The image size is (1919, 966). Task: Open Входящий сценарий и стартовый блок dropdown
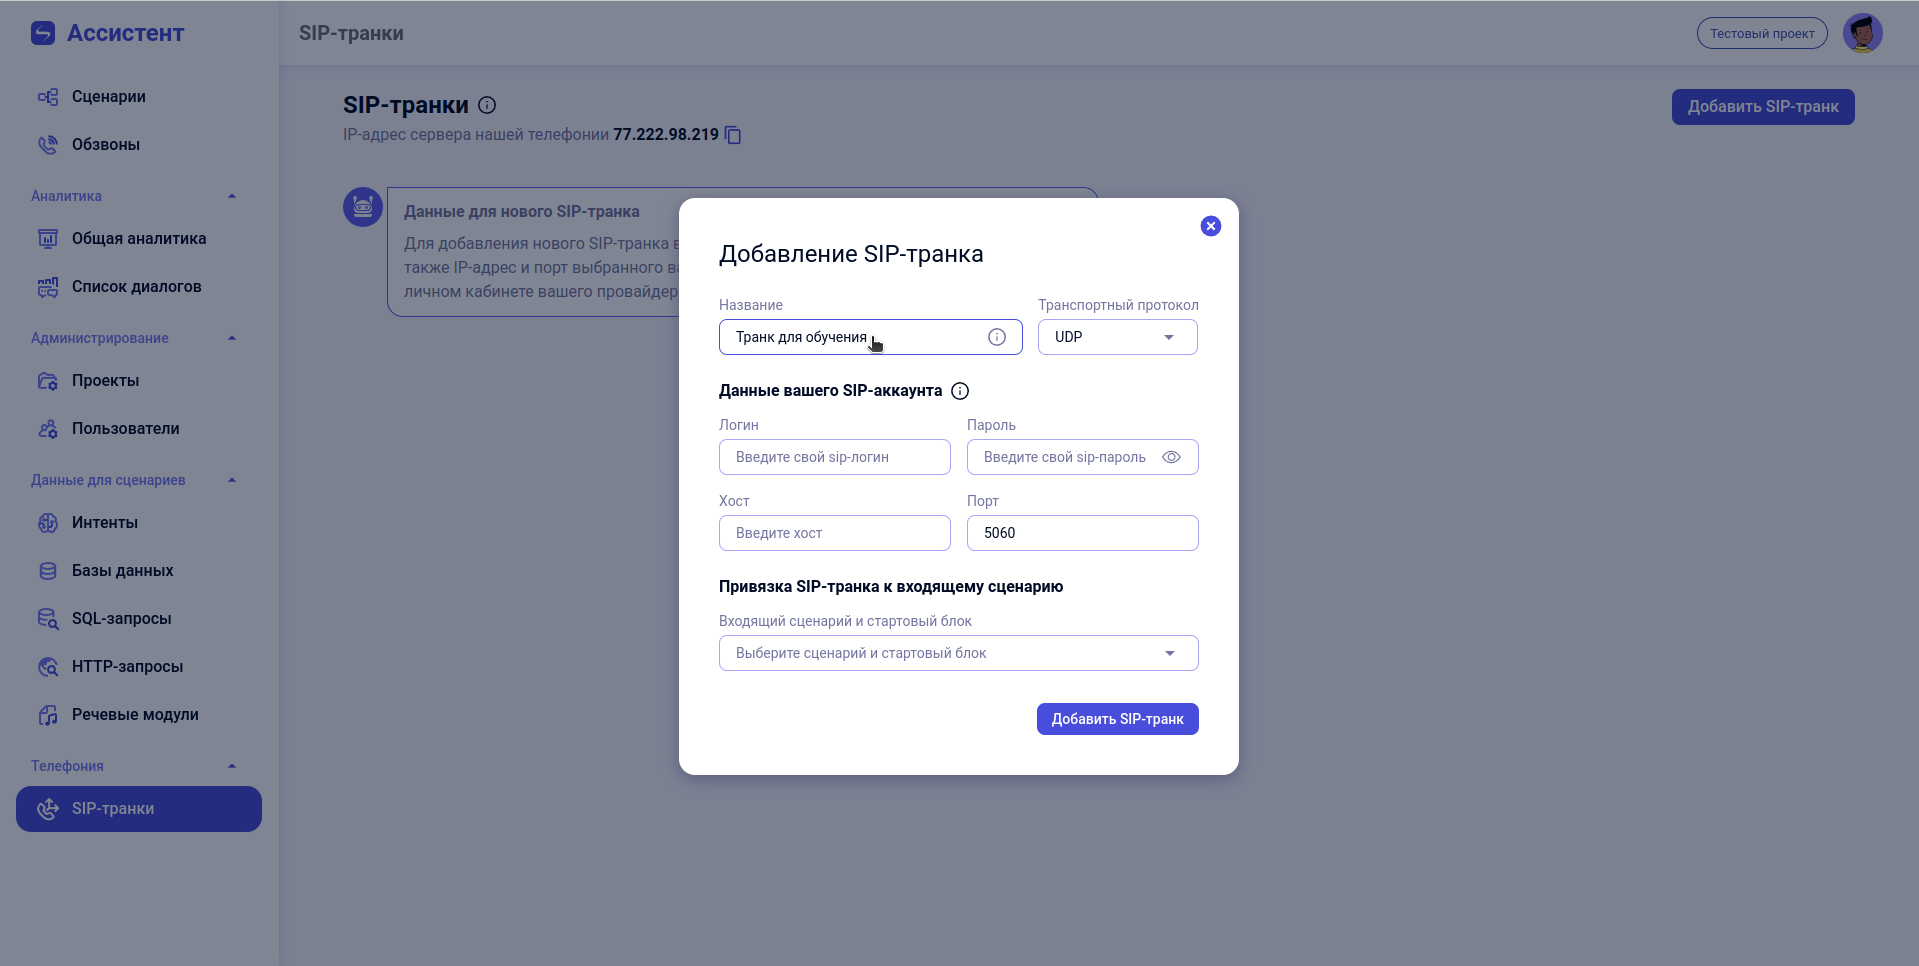click(x=958, y=653)
